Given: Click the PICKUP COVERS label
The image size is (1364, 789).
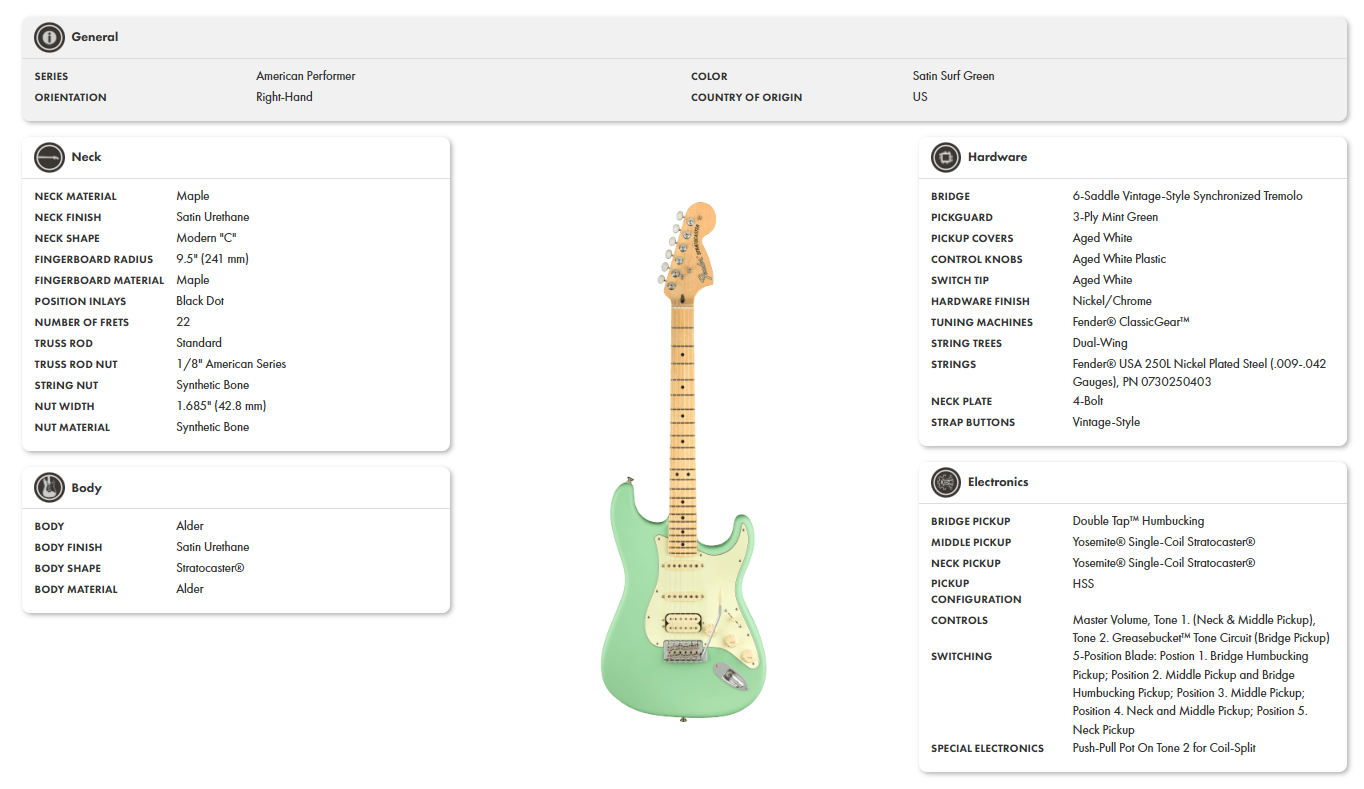Looking at the screenshot, I should coord(972,238).
